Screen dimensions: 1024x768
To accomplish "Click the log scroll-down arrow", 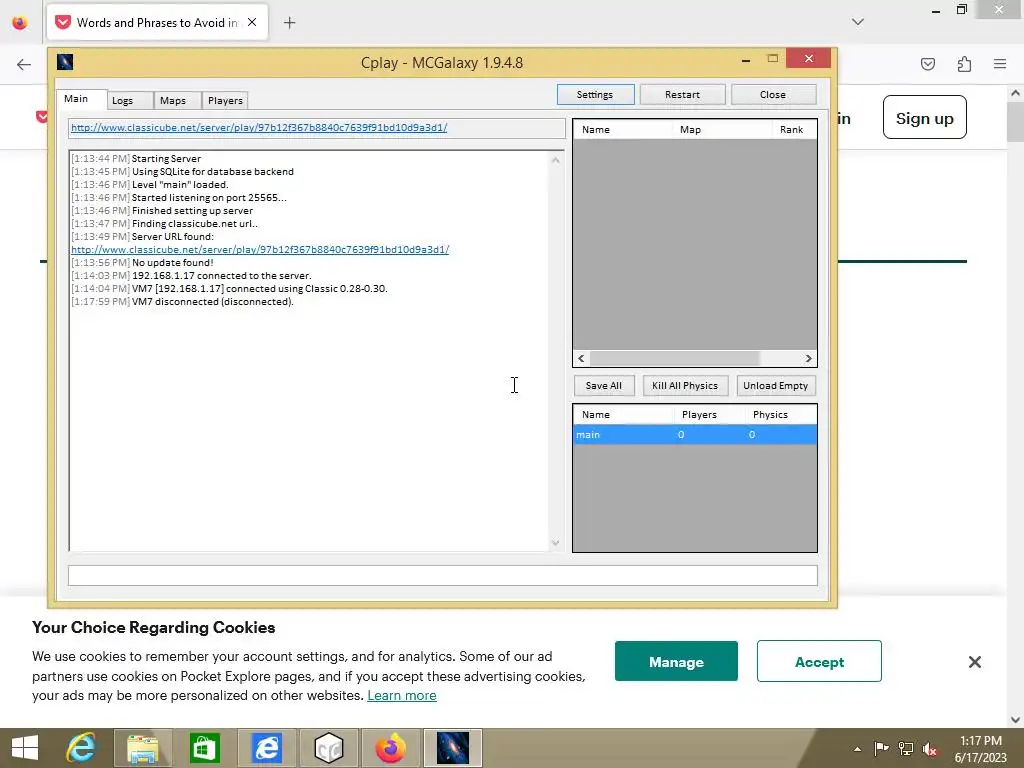I will click(556, 543).
